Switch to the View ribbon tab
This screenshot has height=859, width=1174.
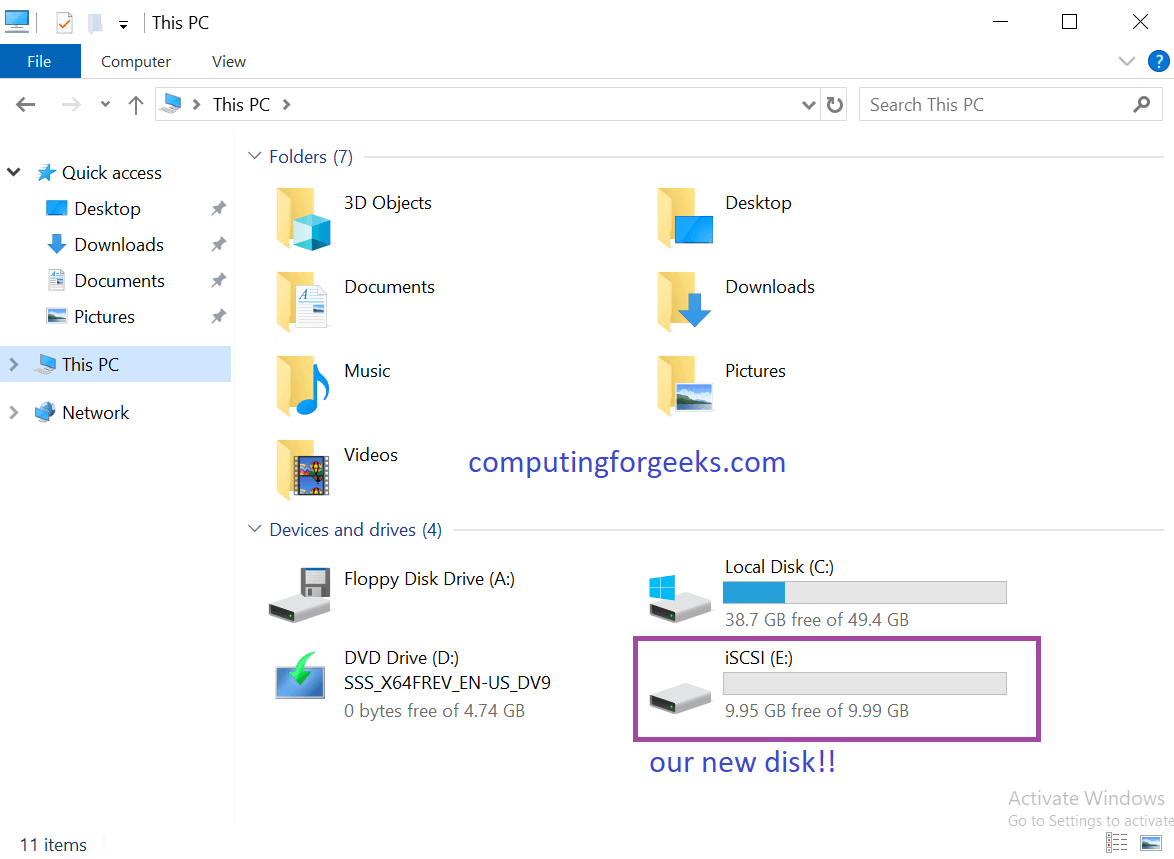pos(228,61)
